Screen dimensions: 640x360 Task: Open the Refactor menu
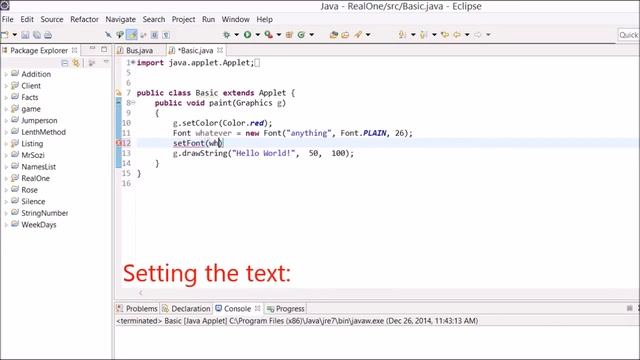click(x=84, y=19)
